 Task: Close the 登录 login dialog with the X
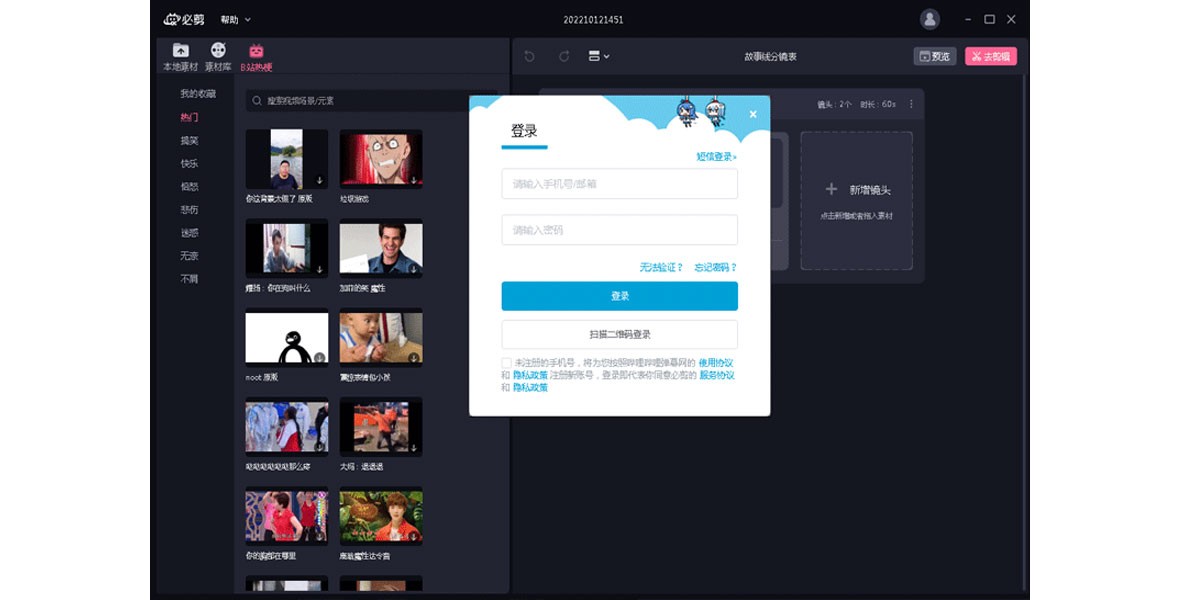point(753,114)
